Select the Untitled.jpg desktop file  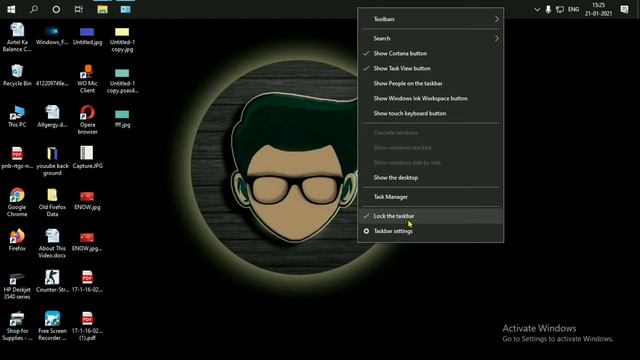click(x=87, y=35)
